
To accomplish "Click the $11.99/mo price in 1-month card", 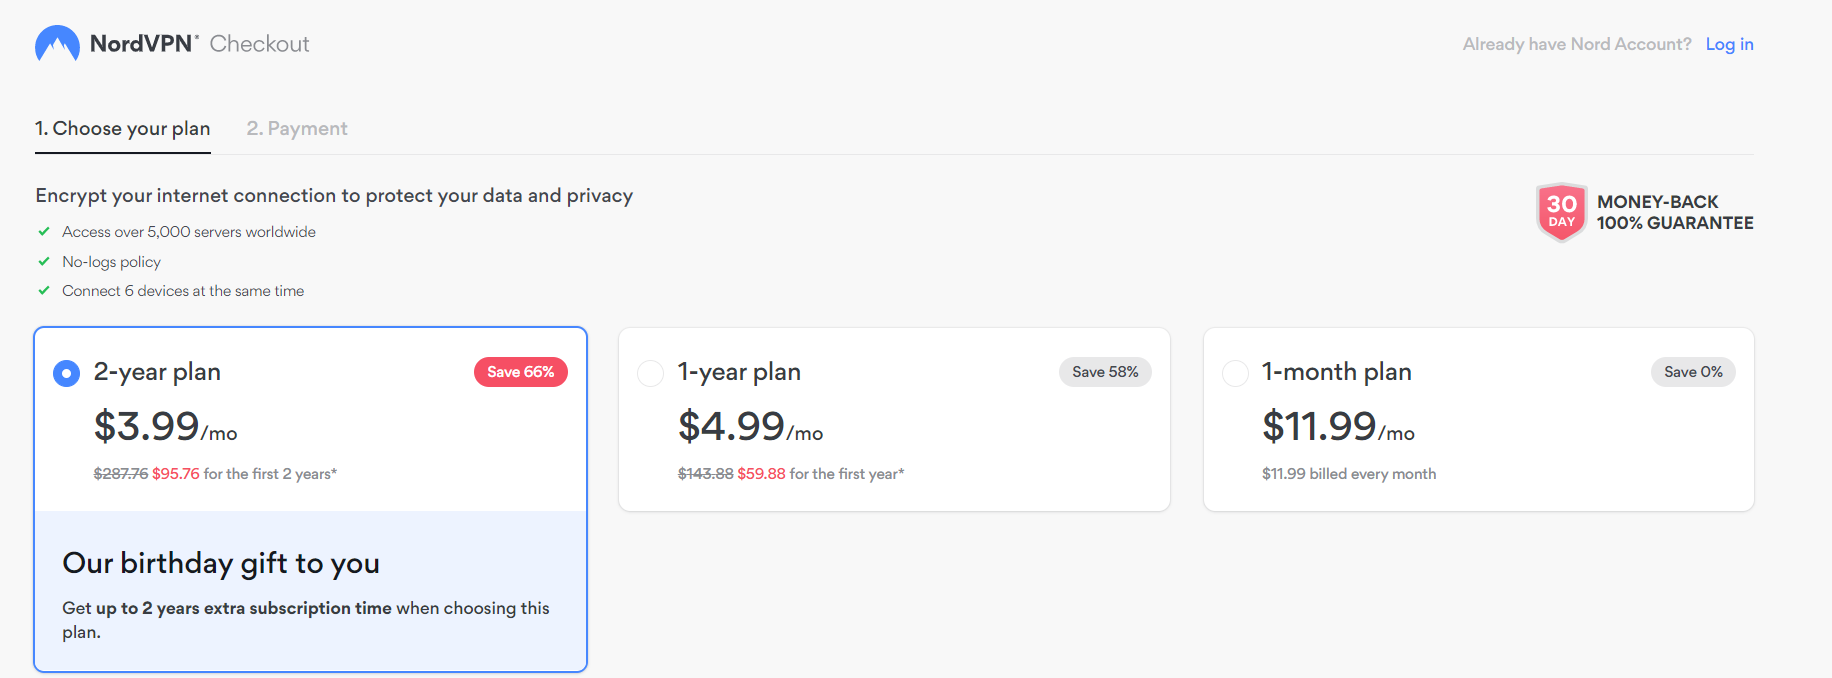I will coord(1338,427).
